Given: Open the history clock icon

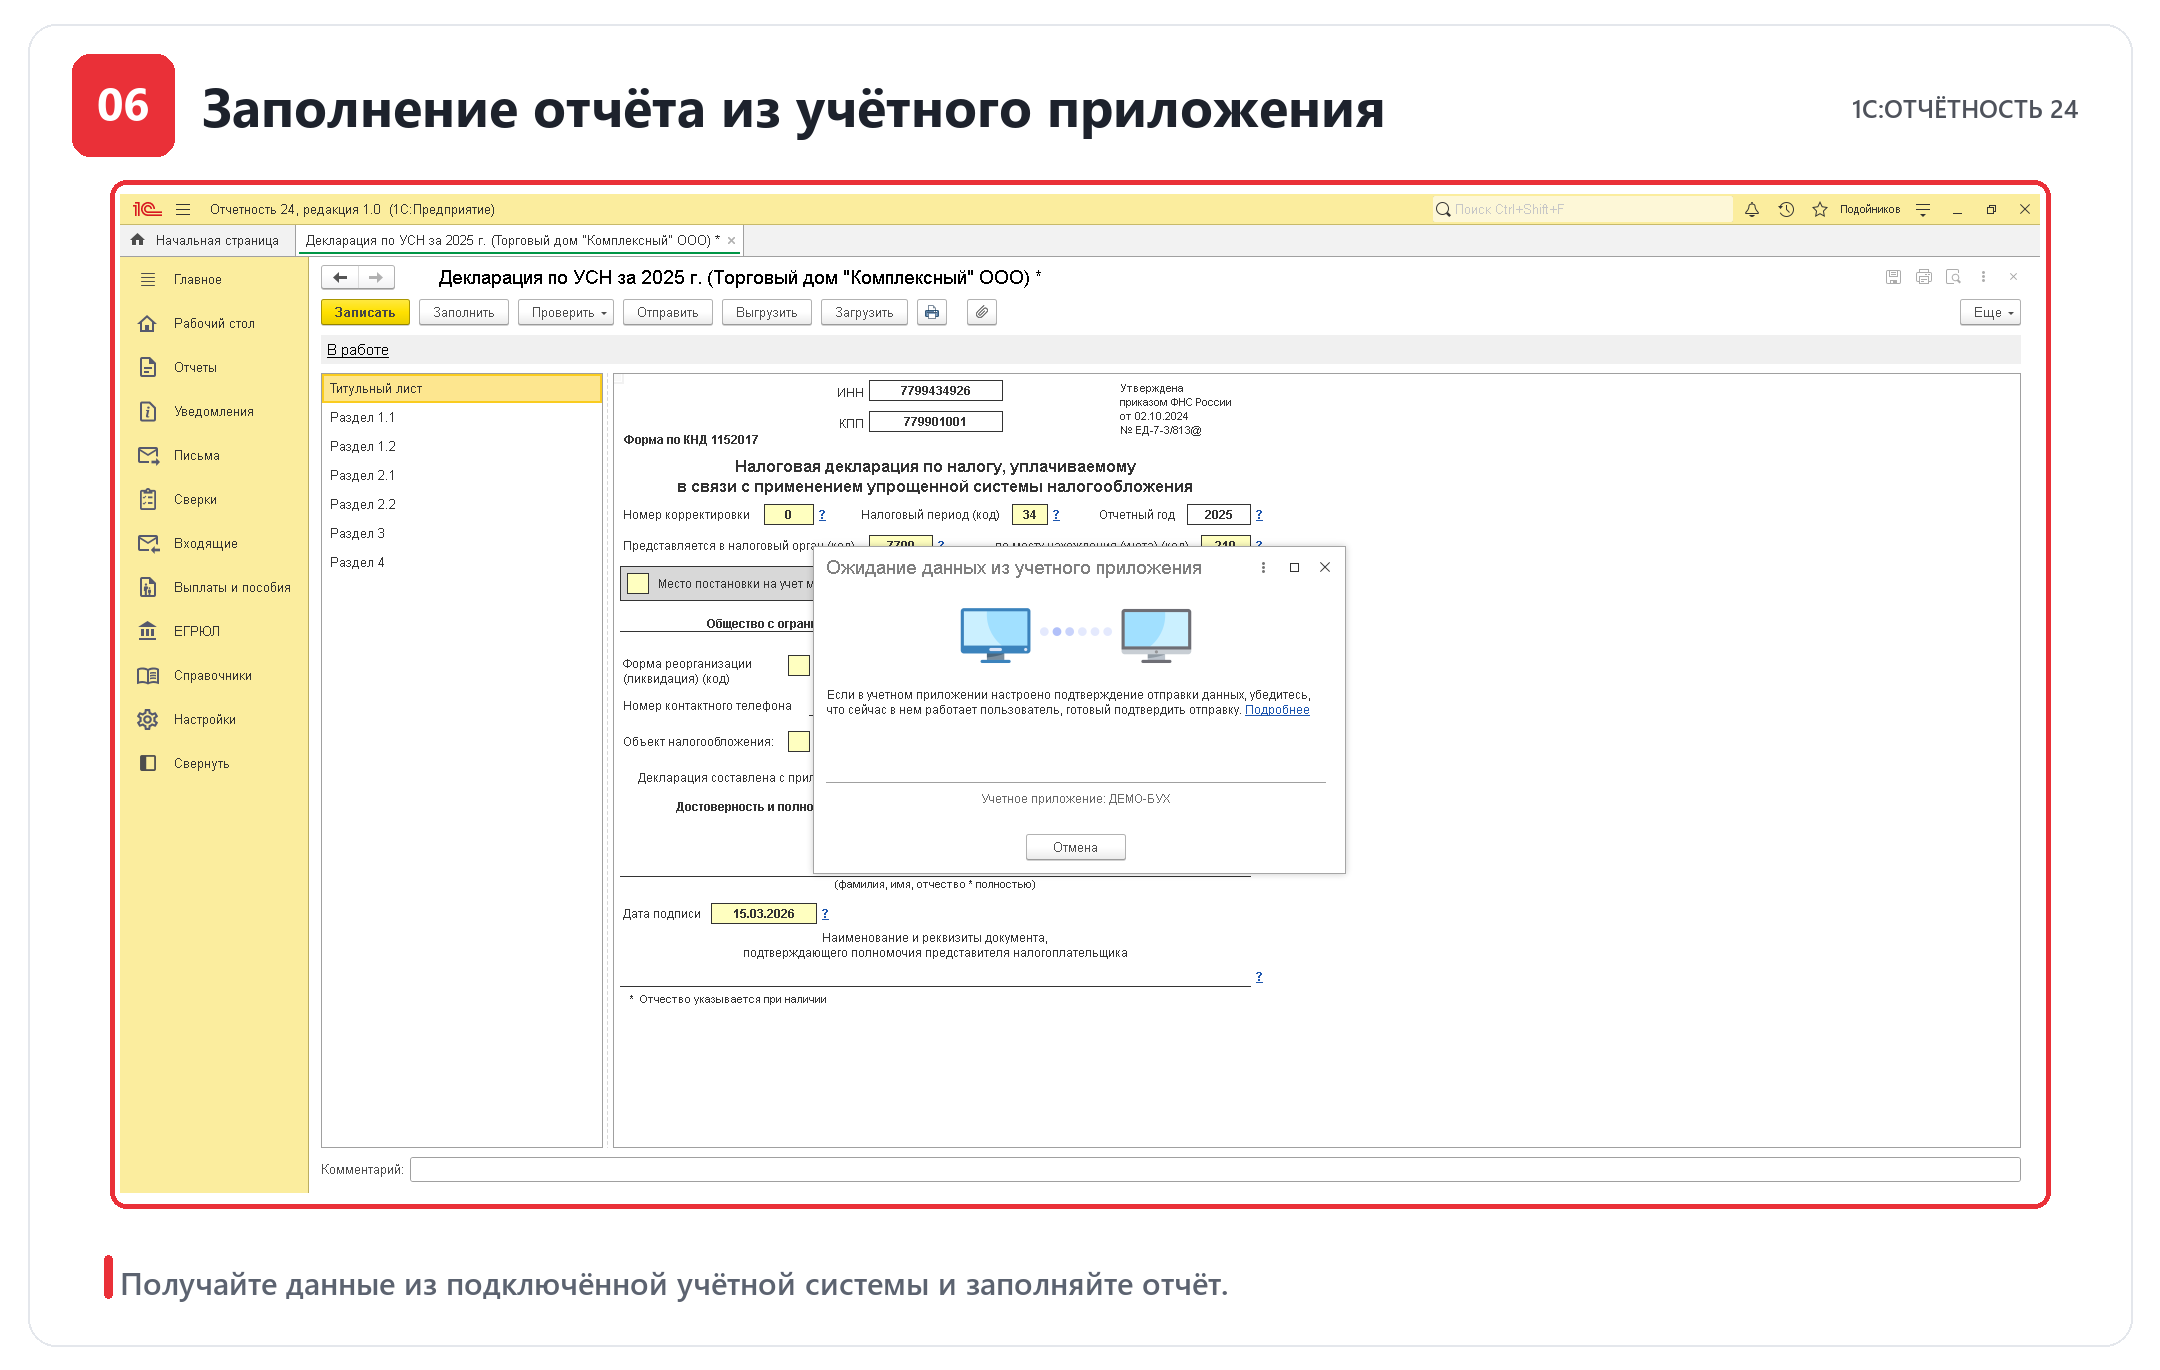Looking at the screenshot, I should [1786, 209].
